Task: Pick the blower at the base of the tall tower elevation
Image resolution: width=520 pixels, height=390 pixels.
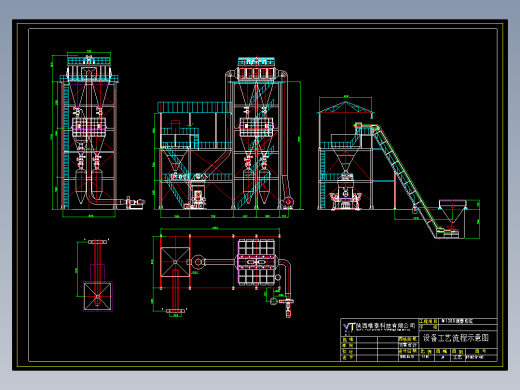Action: [135, 203]
